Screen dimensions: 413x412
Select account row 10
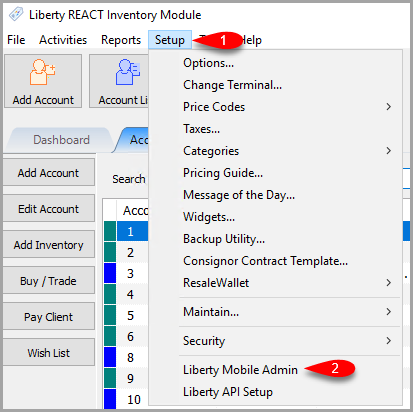132,399
